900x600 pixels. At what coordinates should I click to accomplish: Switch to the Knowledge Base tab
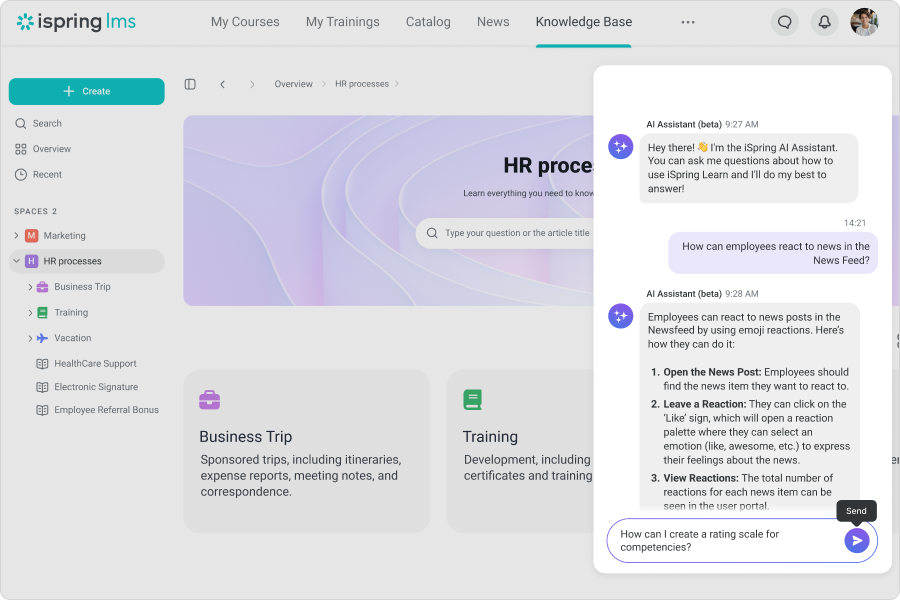583,21
